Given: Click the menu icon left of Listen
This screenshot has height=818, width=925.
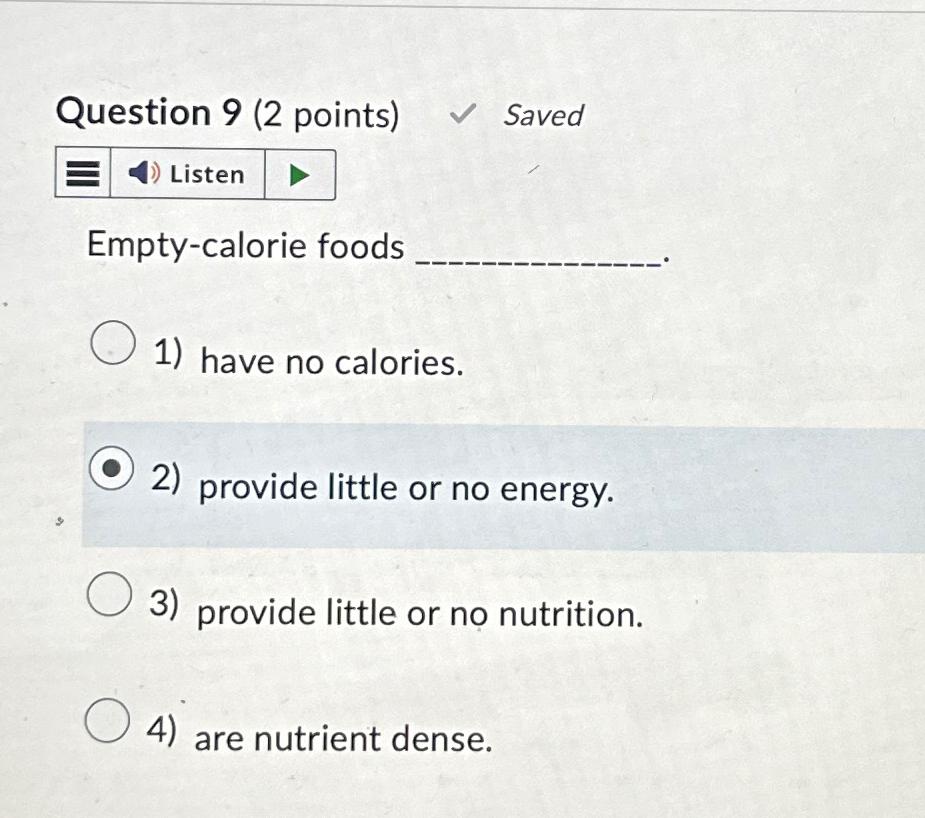Looking at the screenshot, I should click(82, 173).
